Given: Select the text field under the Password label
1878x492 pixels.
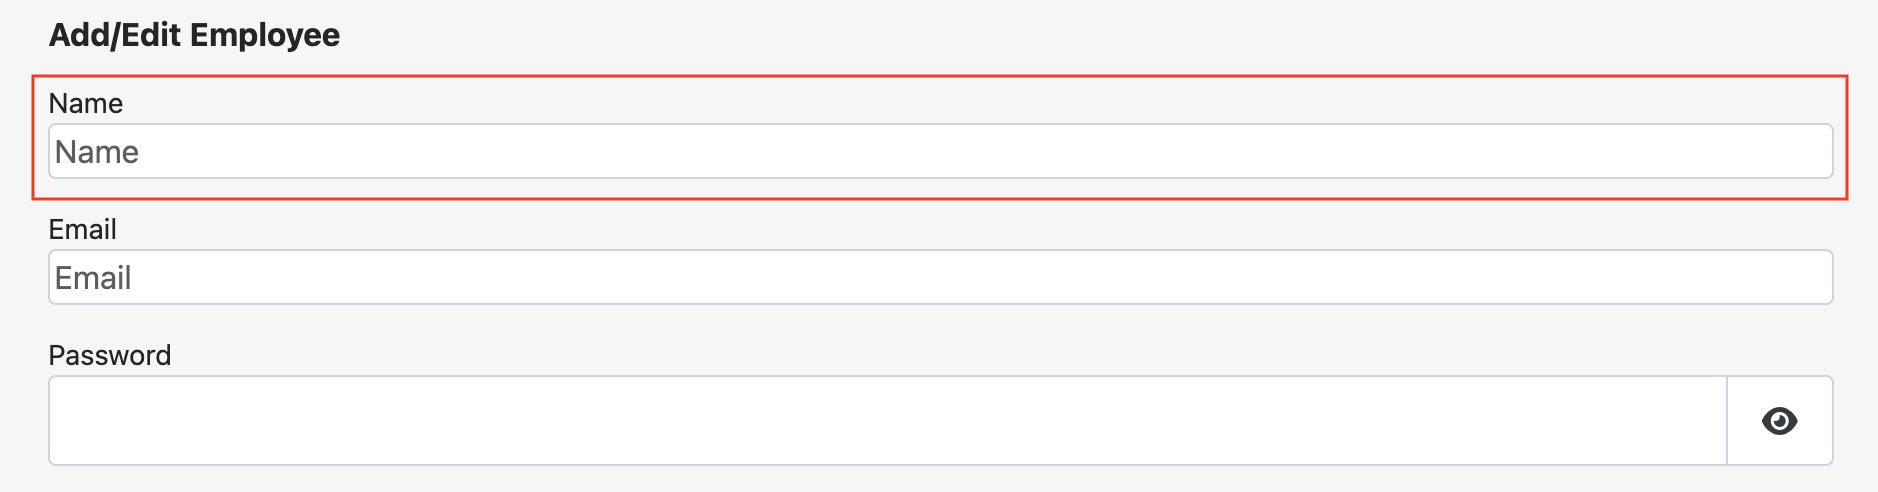Looking at the screenshot, I should pyautogui.click(x=887, y=421).
